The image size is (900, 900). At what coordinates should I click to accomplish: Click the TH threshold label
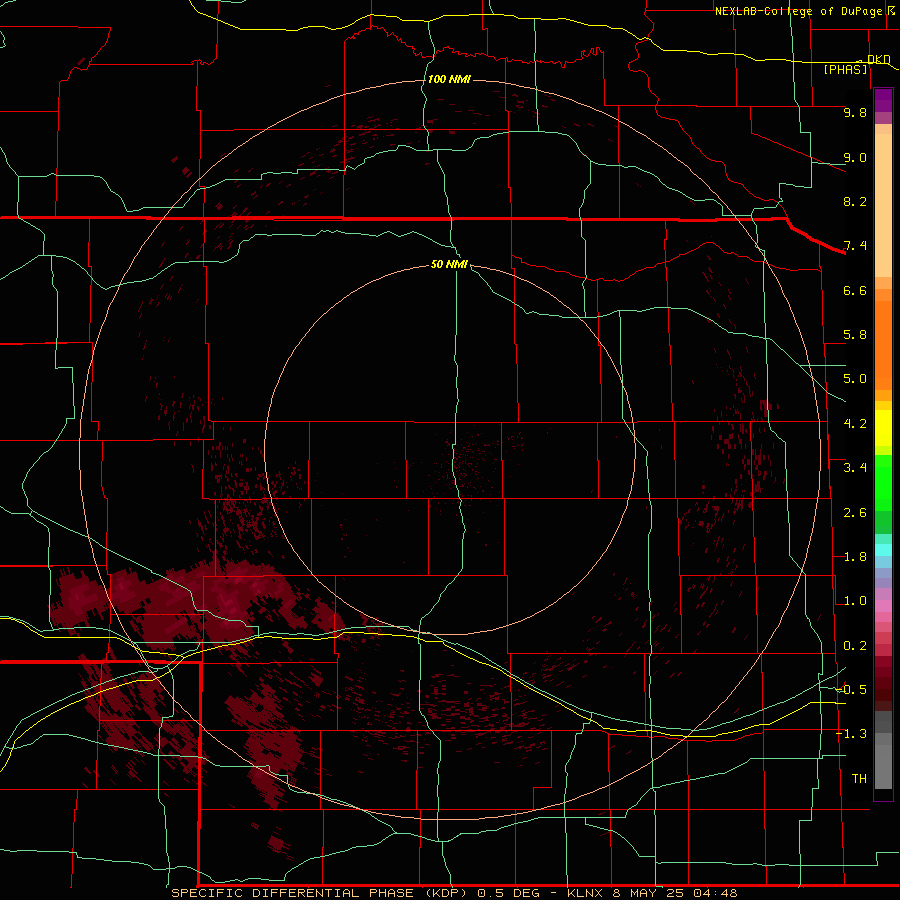click(x=859, y=779)
